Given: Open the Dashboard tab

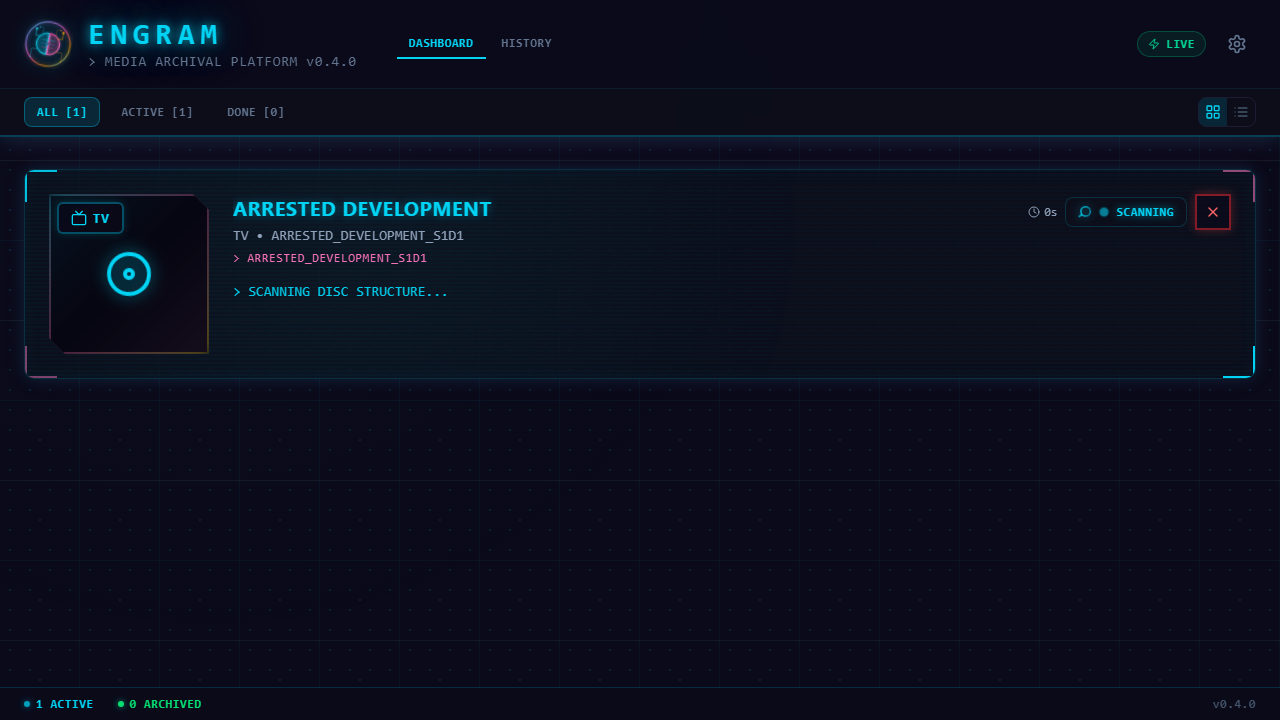Looking at the screenshot, I should coord(441,43).
